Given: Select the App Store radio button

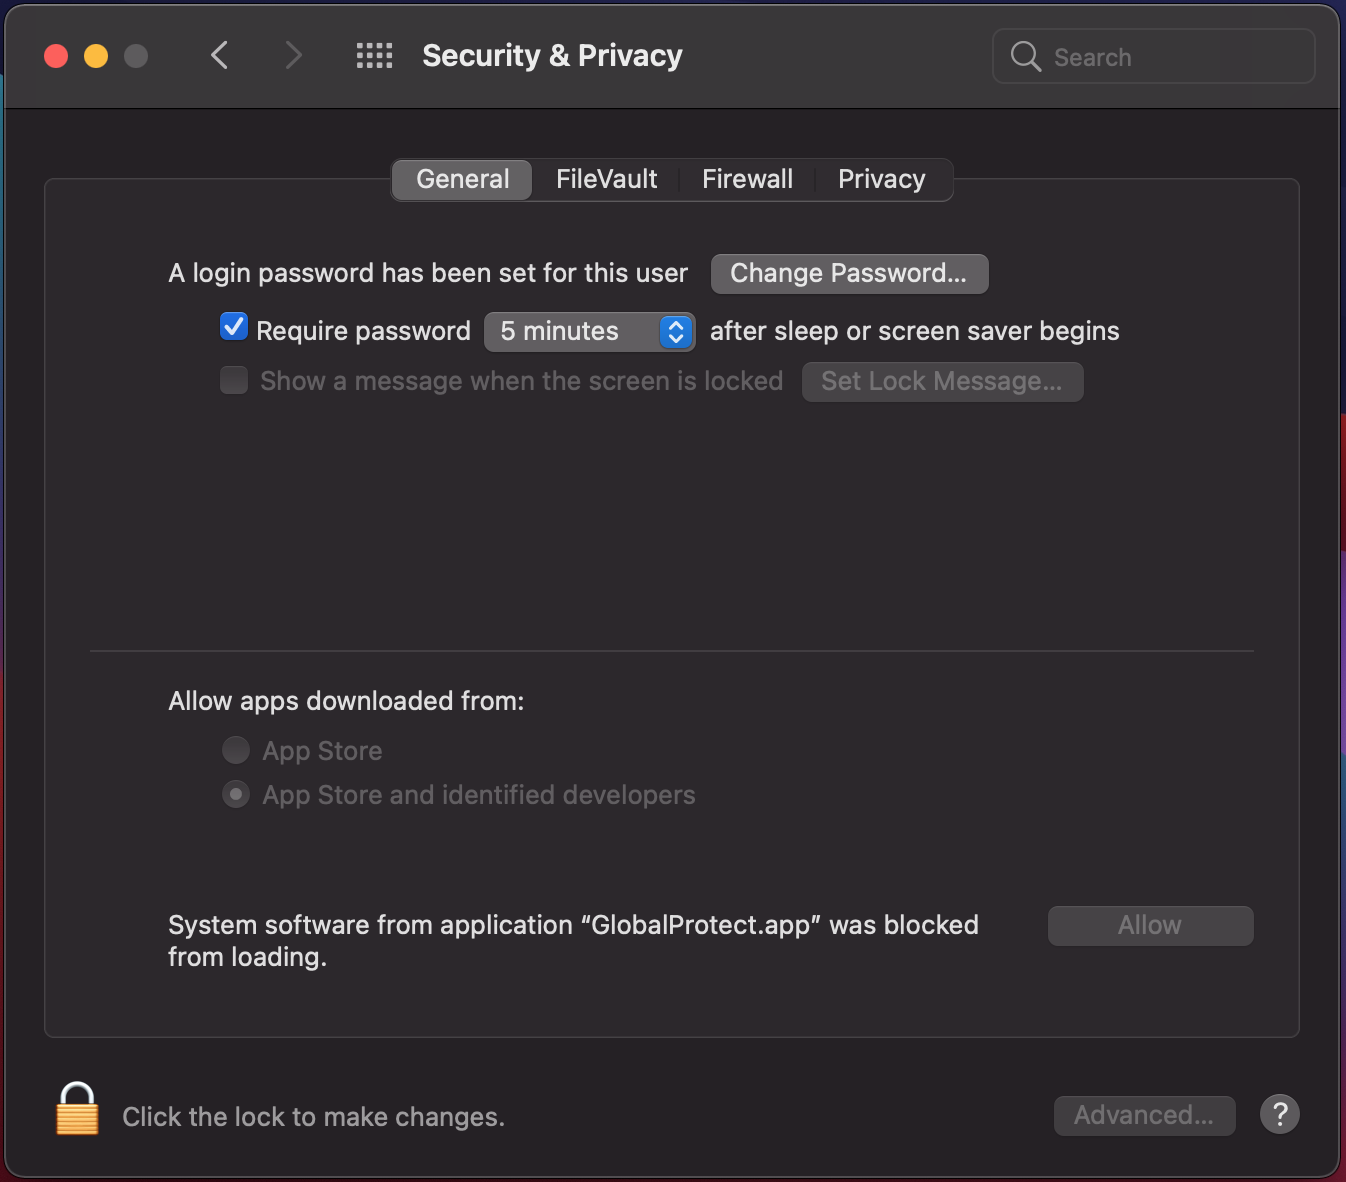Looking at the screenshot, I should [x=235, y=750].
